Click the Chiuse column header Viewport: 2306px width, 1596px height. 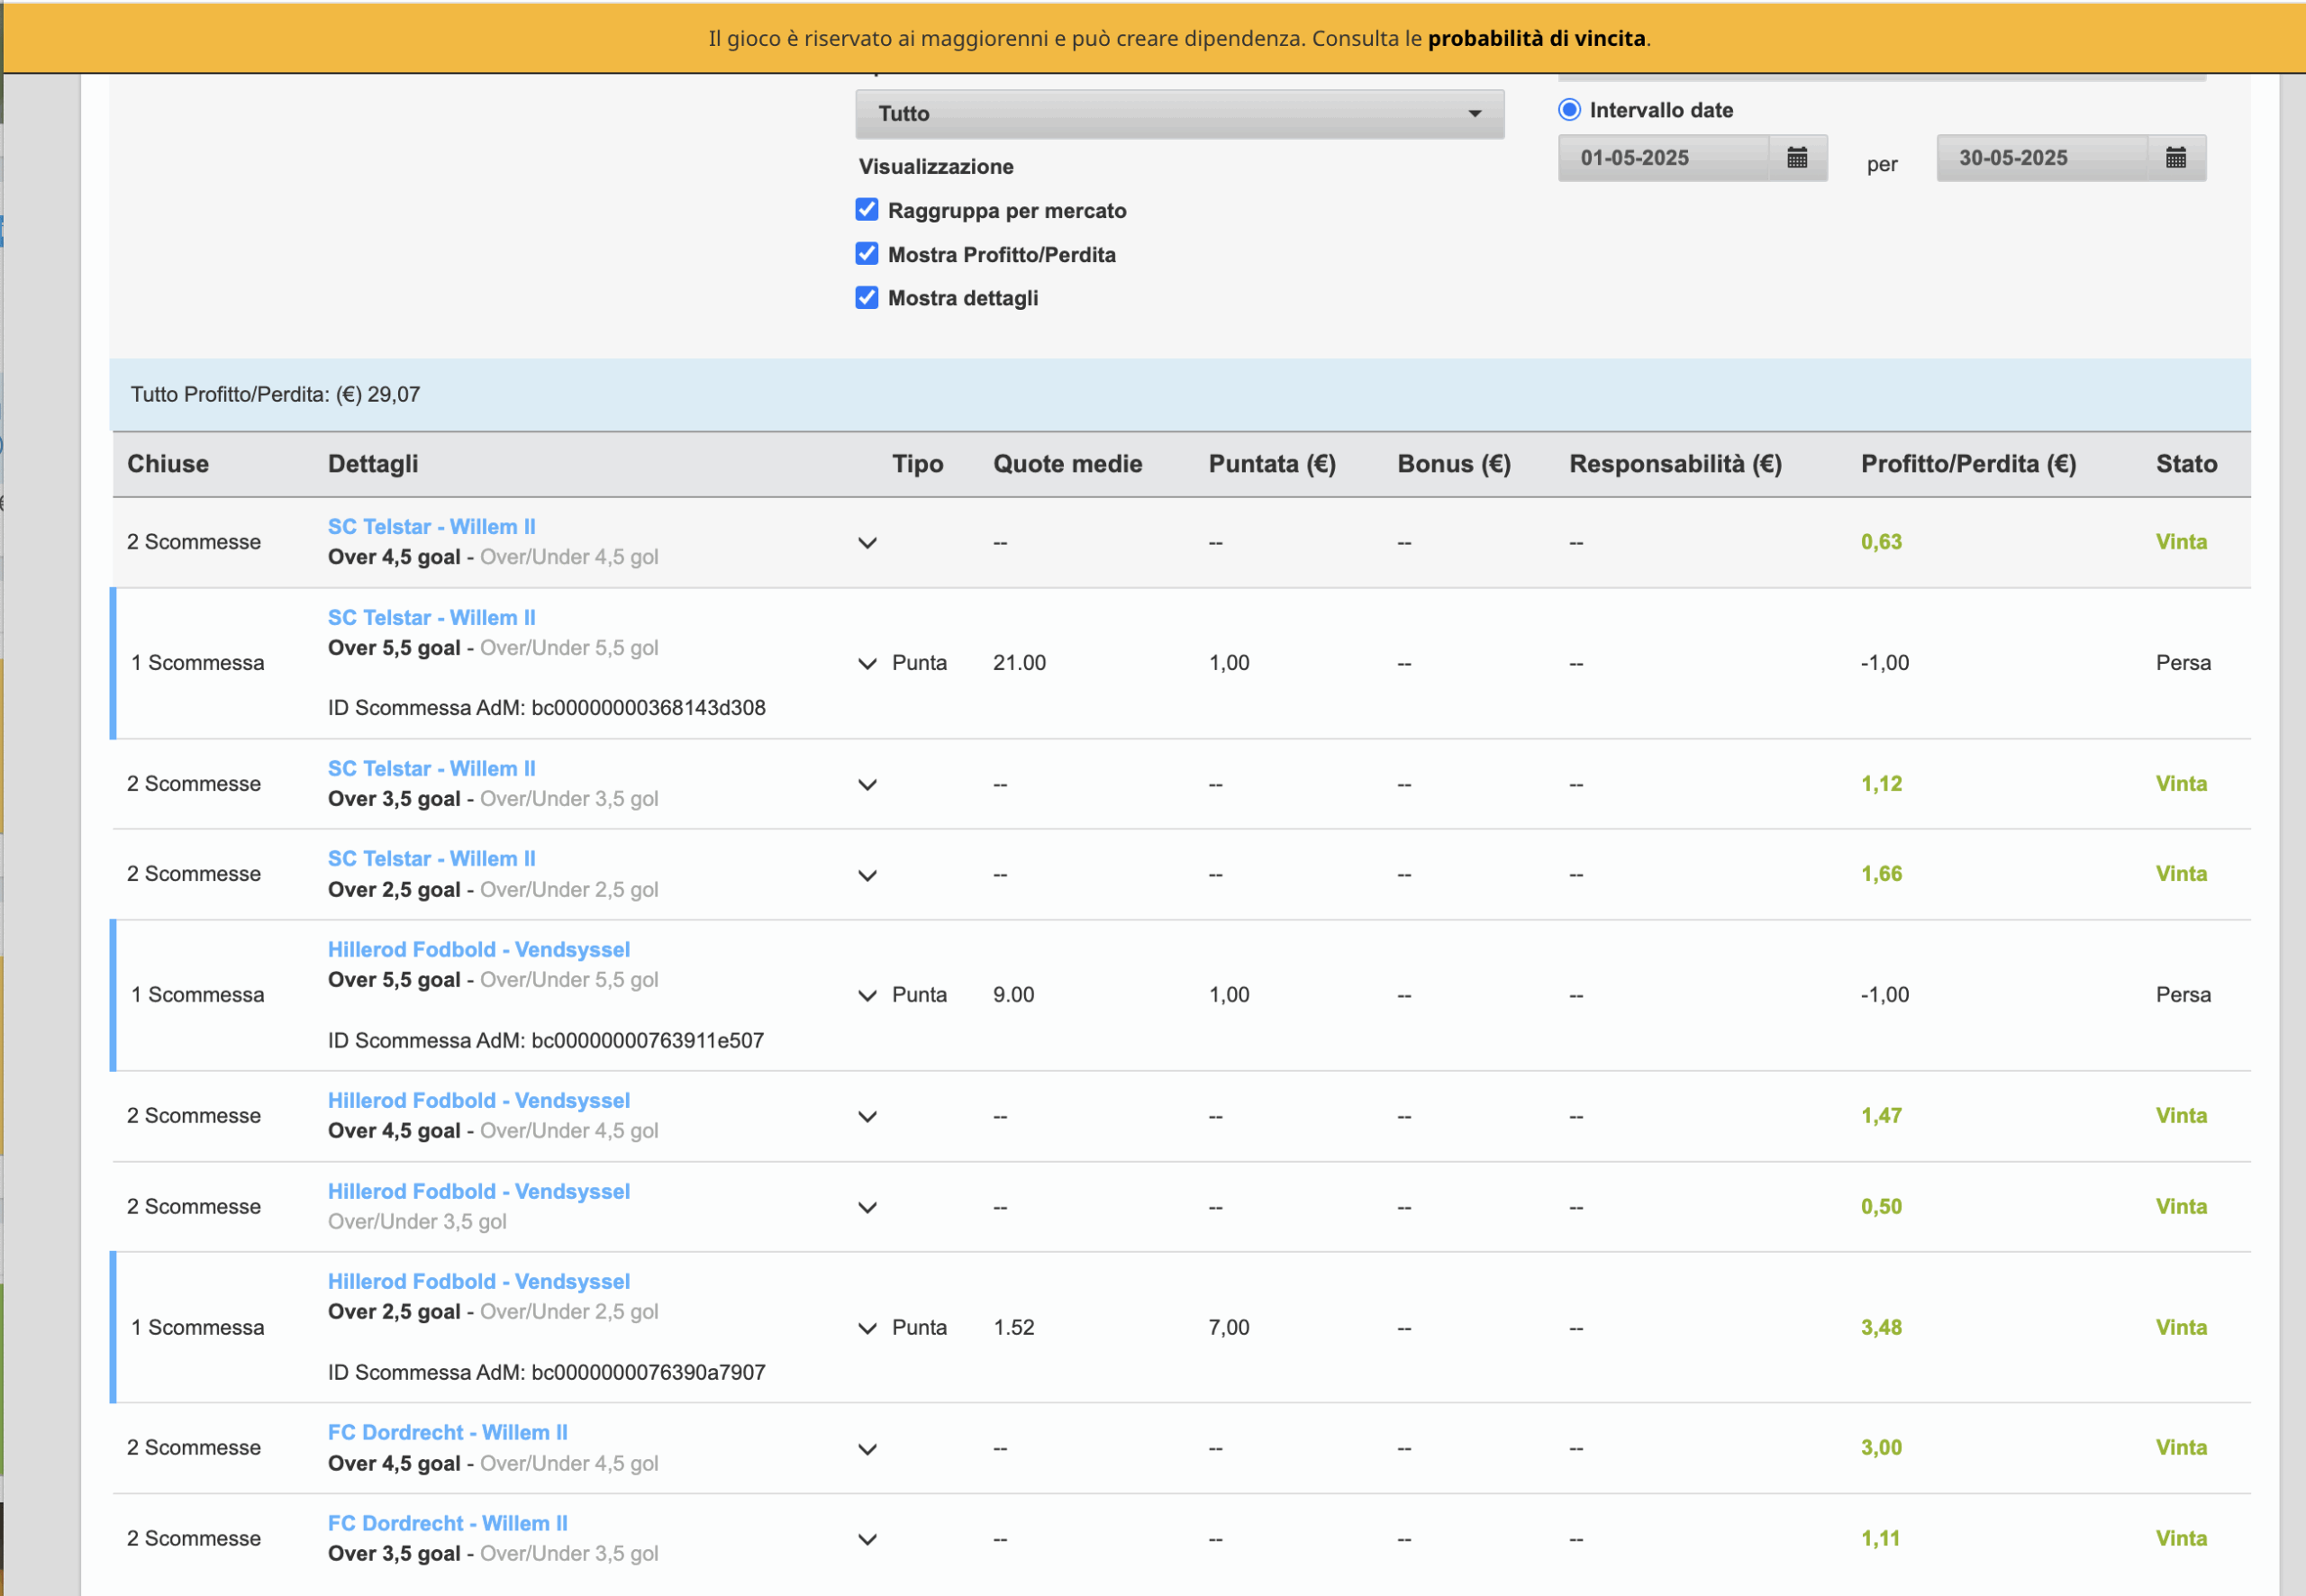pos(168,464)
